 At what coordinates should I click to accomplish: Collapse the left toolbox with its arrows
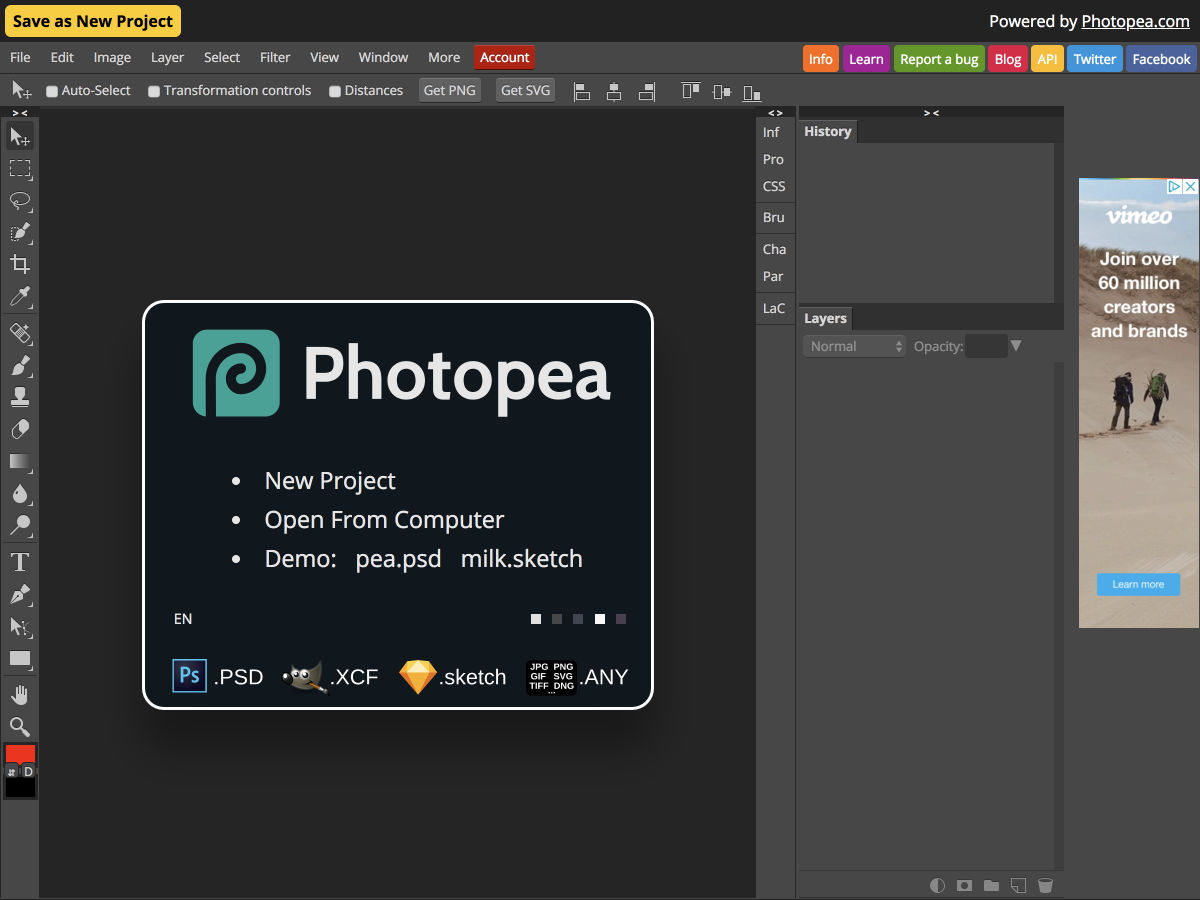point(20,113)
